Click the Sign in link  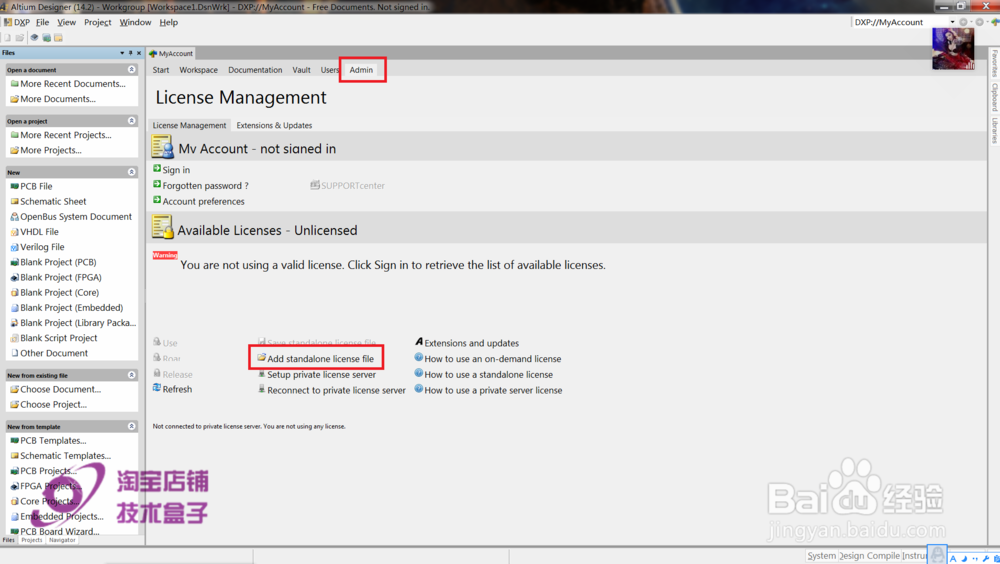tap(176, 170)
